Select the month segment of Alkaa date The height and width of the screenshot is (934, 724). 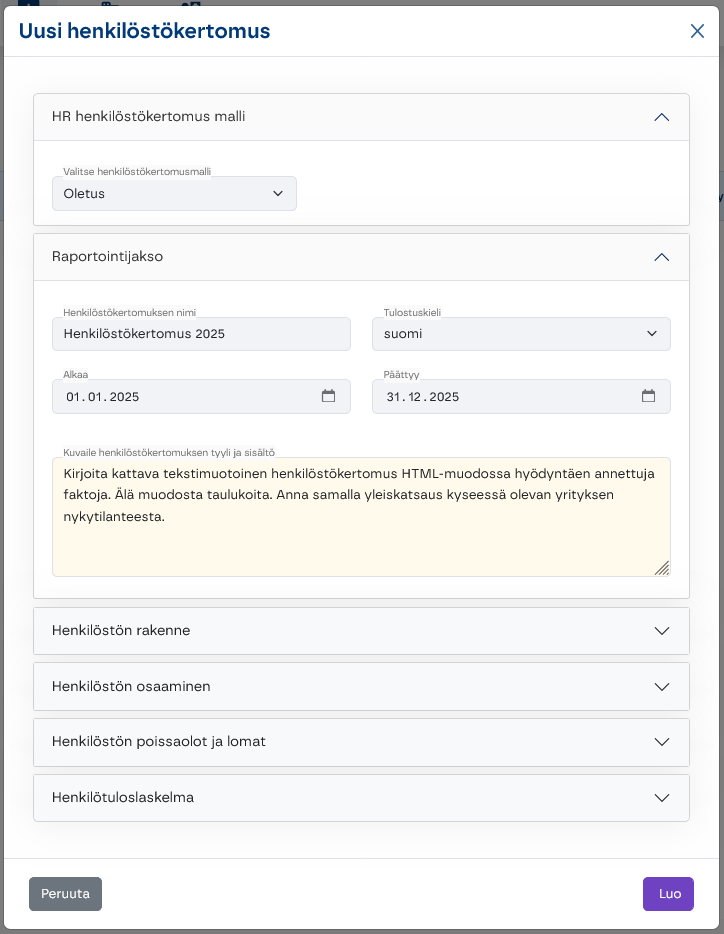(95, 397)
